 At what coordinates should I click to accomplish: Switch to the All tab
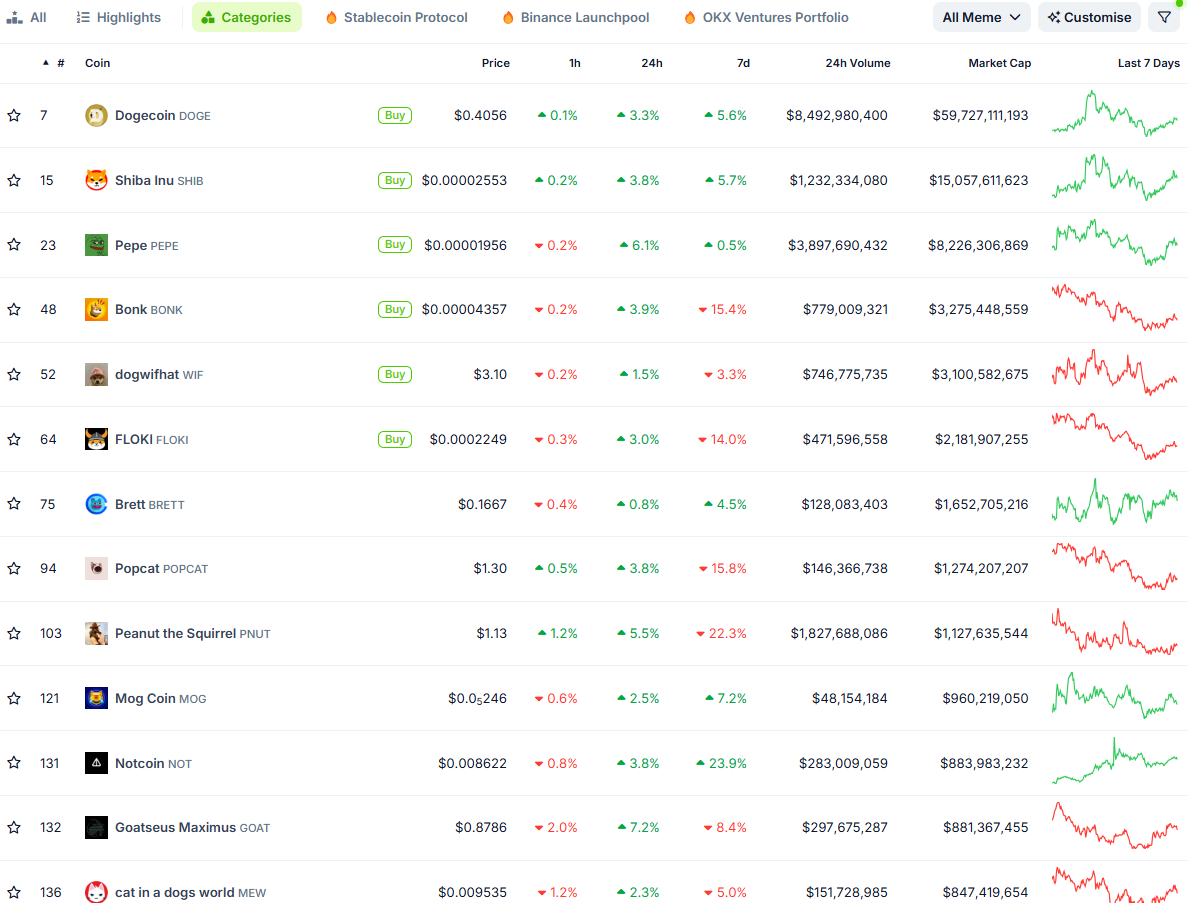(27, 17)
